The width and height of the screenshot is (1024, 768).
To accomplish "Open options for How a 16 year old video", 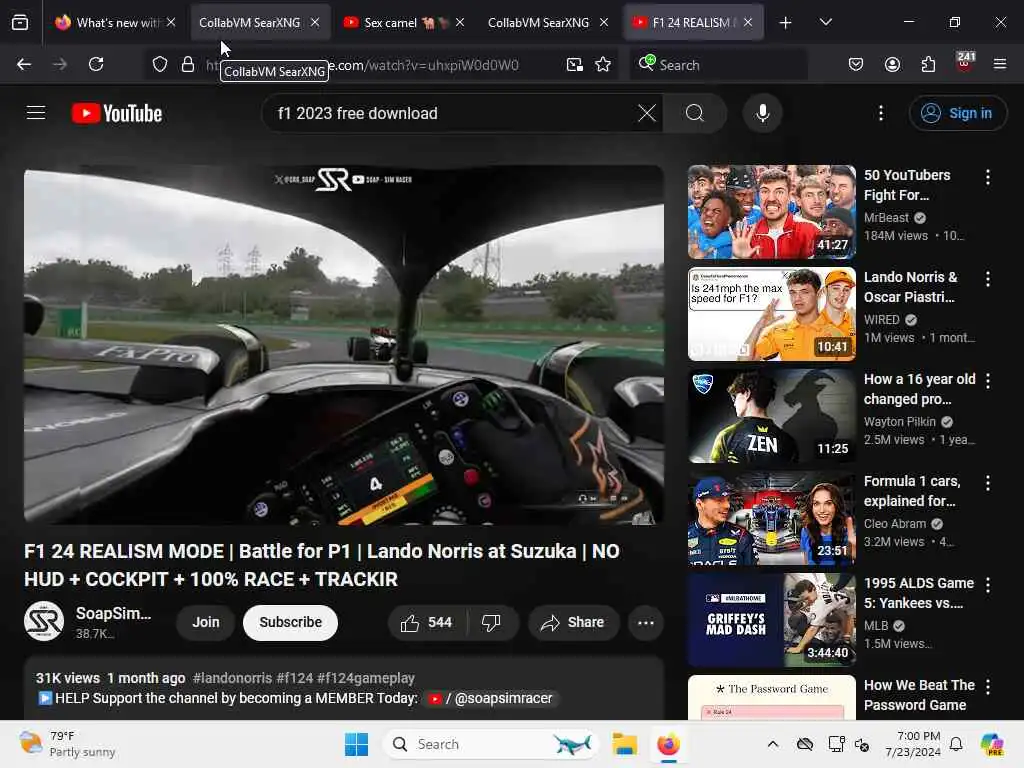I will click(x=988, y=381).
